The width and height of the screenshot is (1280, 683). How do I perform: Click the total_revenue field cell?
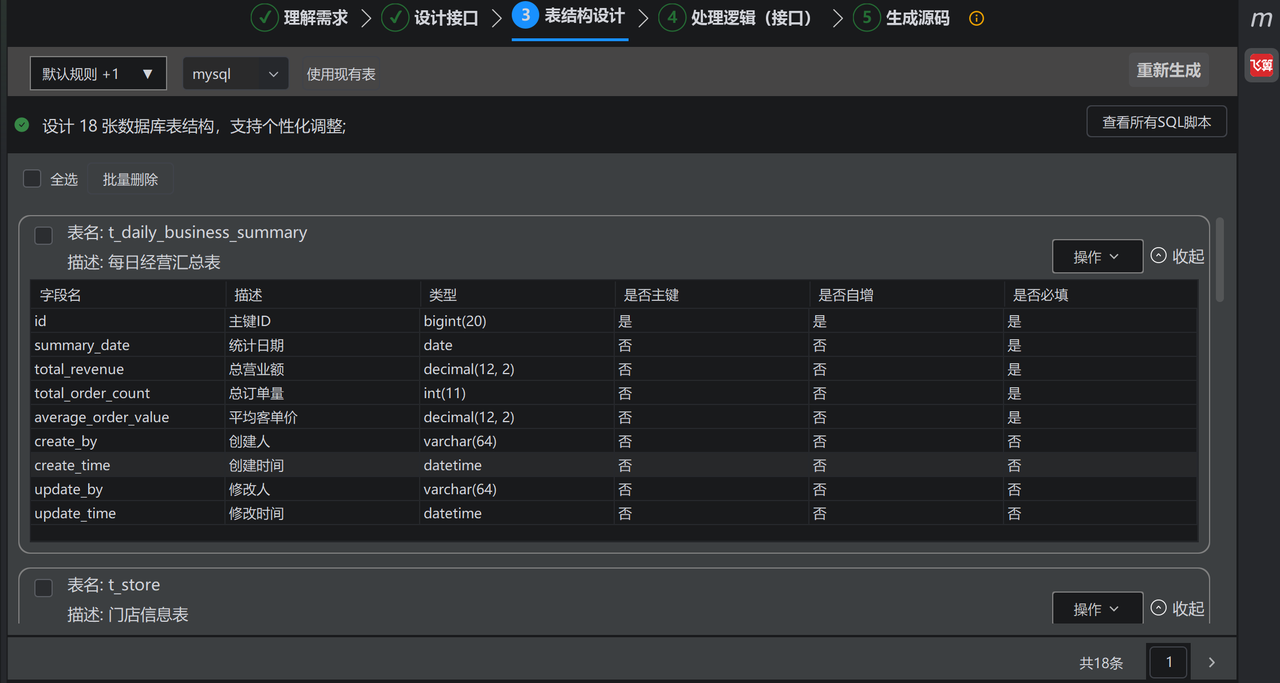click(x=128, y=369)
